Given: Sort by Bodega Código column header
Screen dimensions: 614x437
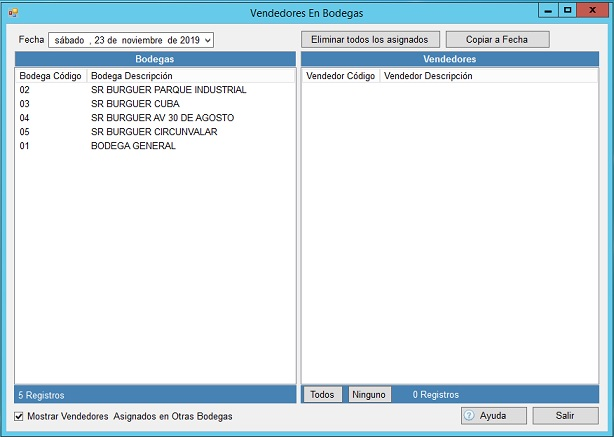Looking at the screenshot, I should point(50,76).
